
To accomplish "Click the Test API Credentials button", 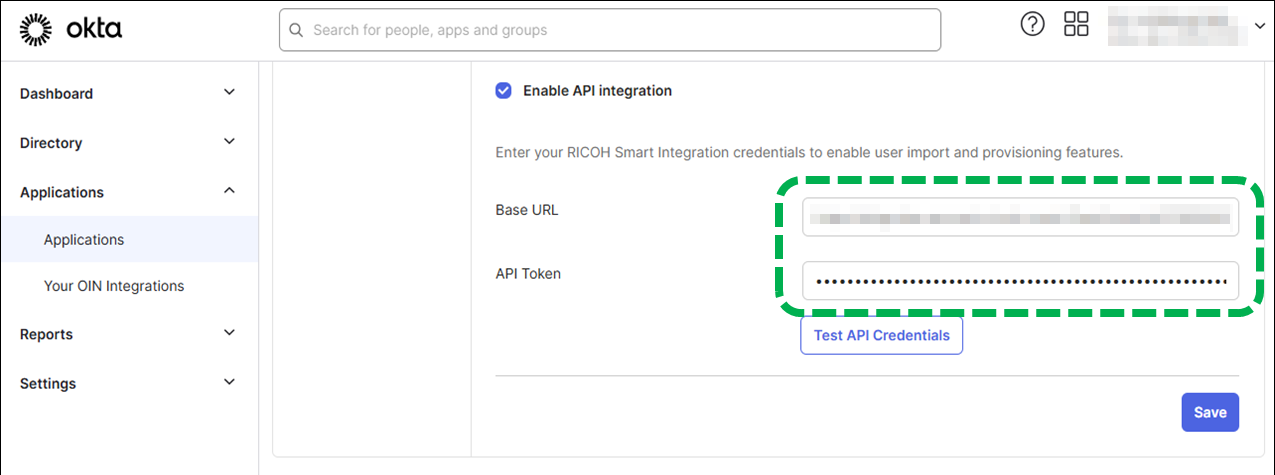I will (x=881, y=336).
